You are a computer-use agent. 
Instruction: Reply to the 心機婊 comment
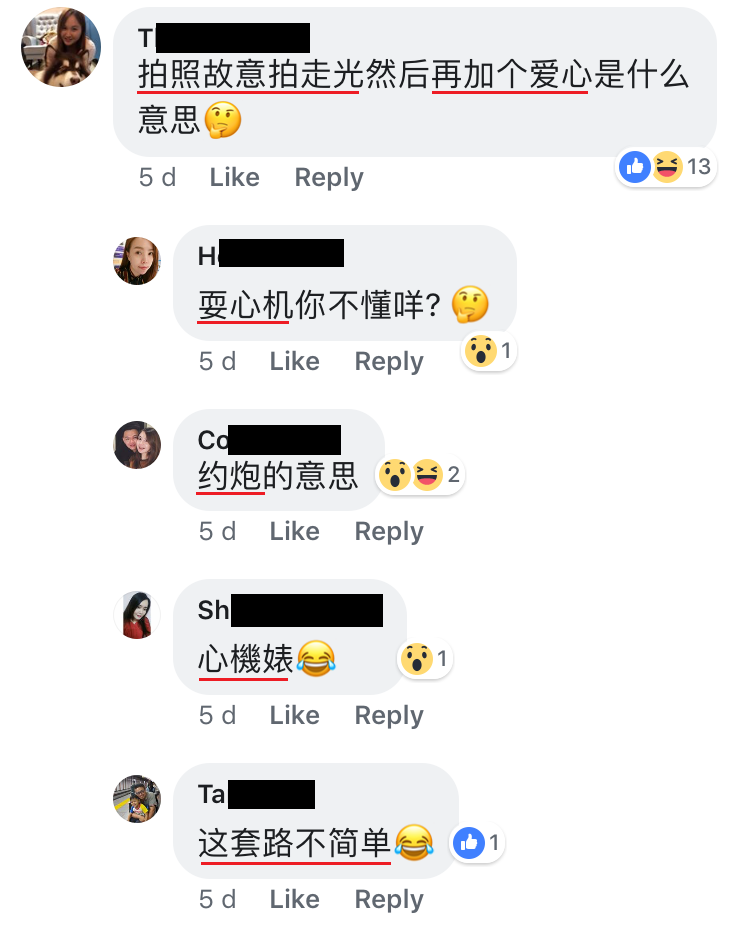(389, 716)
